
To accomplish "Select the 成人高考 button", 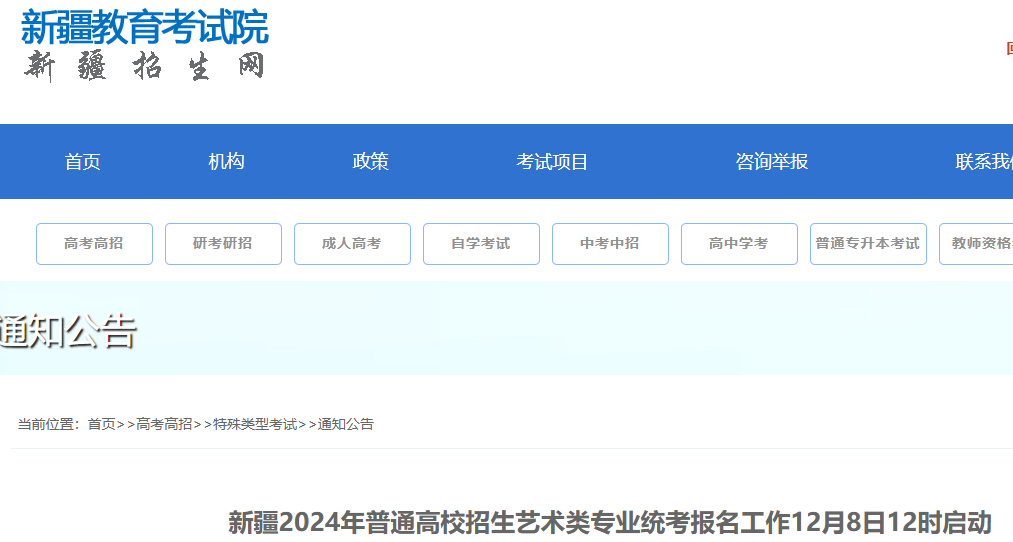I will click(352, 244).
